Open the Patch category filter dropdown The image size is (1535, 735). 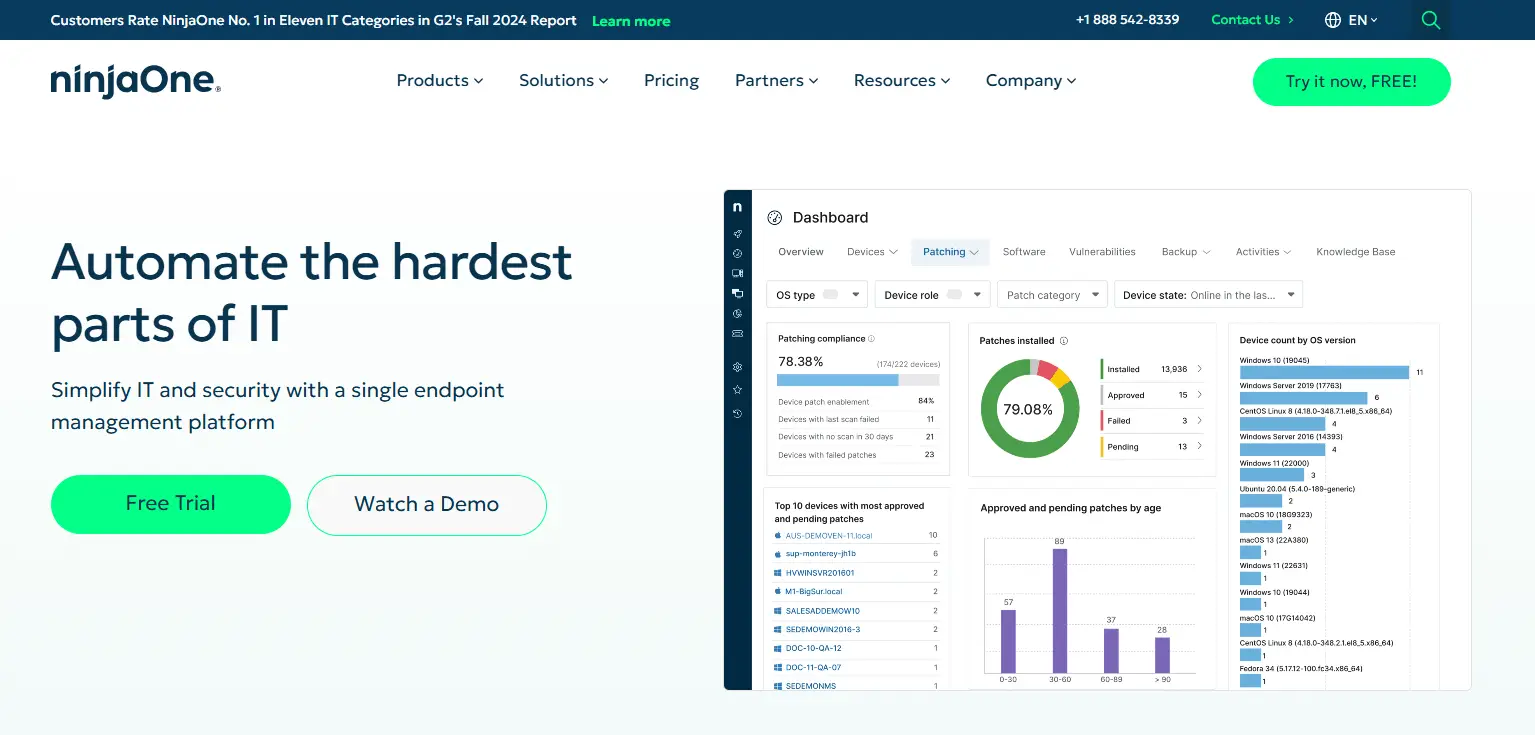[x=1052, y=294]
